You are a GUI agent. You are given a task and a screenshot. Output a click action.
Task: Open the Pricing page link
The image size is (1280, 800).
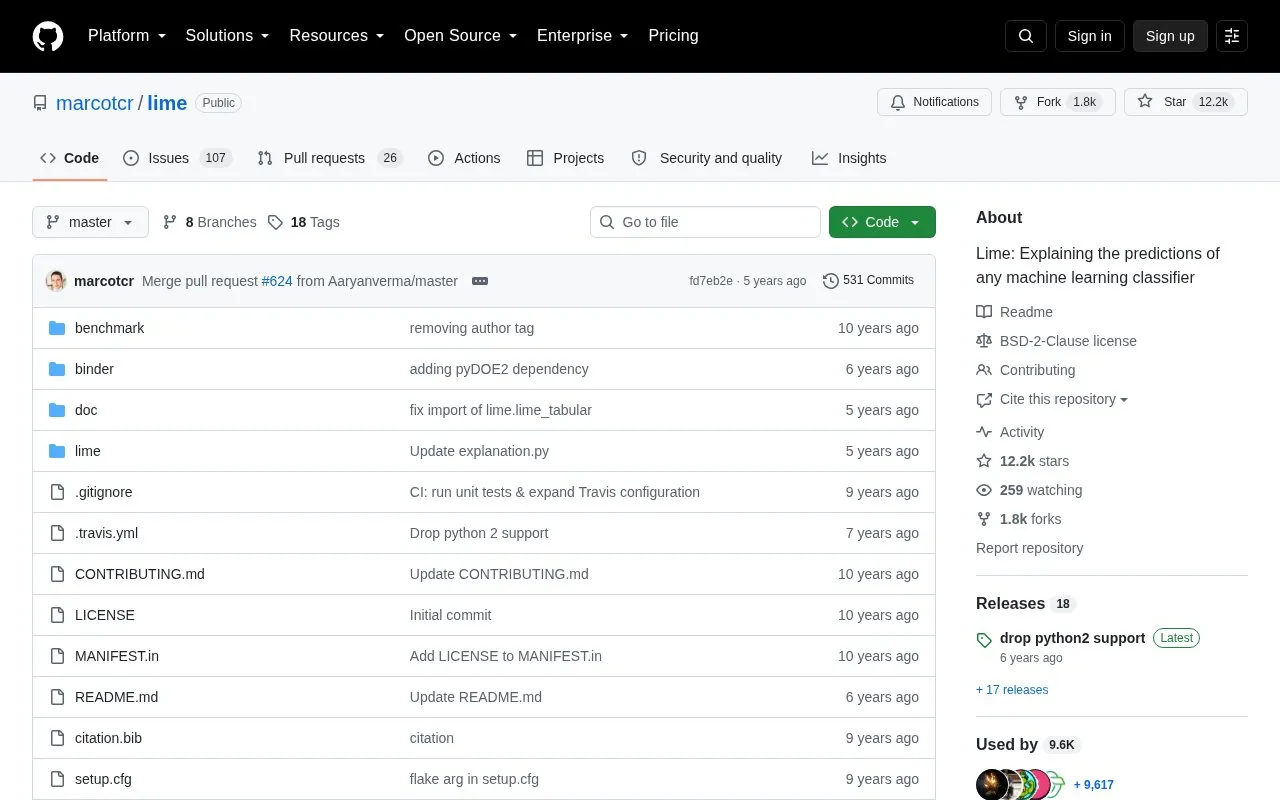tap(673, 36)
